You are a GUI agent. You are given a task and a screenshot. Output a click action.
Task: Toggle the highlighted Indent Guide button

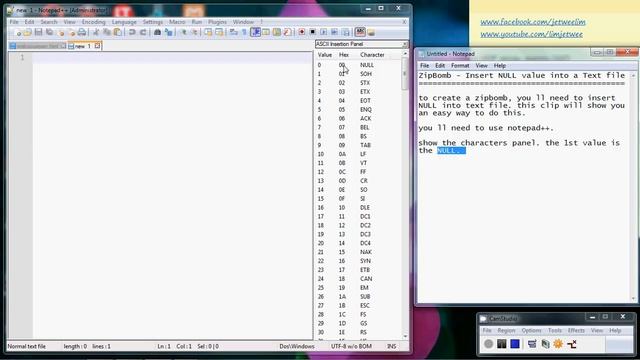(256, 32)
